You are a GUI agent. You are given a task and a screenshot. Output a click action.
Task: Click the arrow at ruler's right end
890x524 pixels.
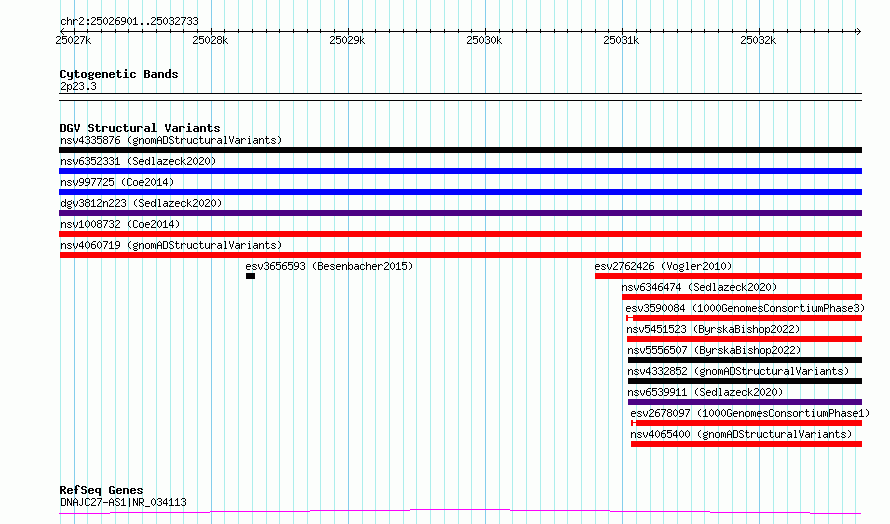pos(858,31)
